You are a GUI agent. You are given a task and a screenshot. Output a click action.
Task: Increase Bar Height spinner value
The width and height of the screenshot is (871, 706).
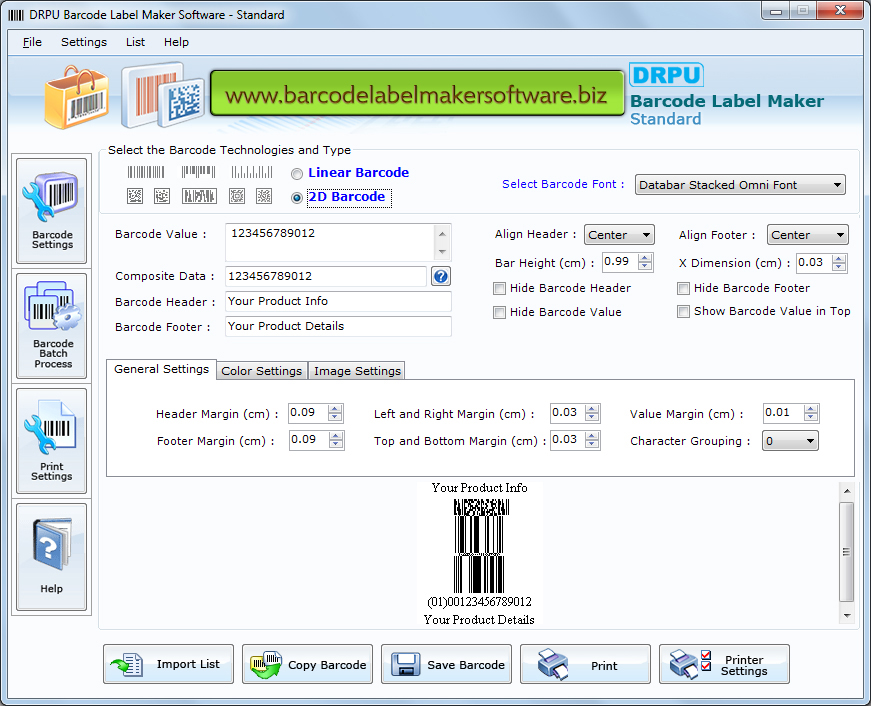[645, 258]
